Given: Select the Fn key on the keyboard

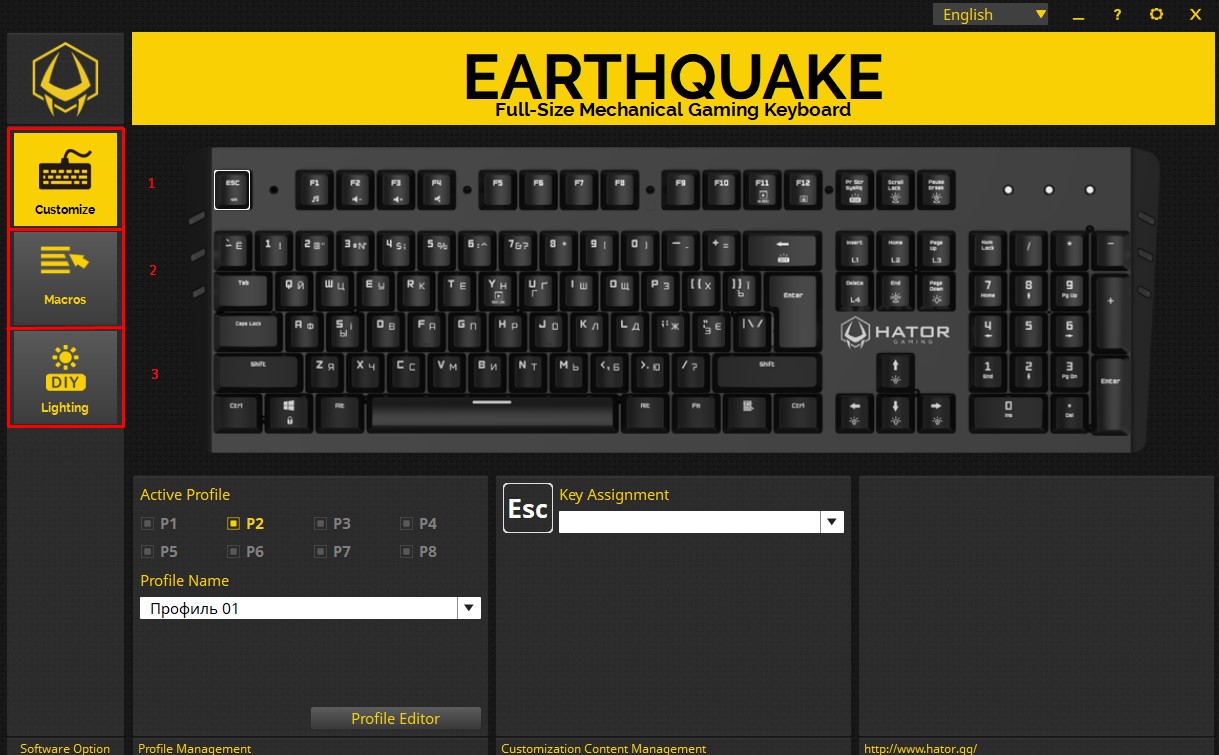Looking at the screenshot, I should (695, 413).
